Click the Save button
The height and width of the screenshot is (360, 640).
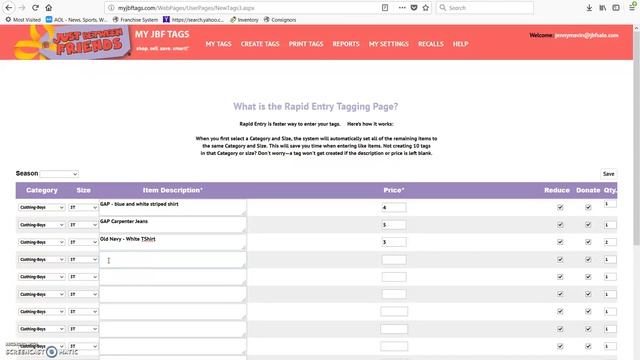608,174
